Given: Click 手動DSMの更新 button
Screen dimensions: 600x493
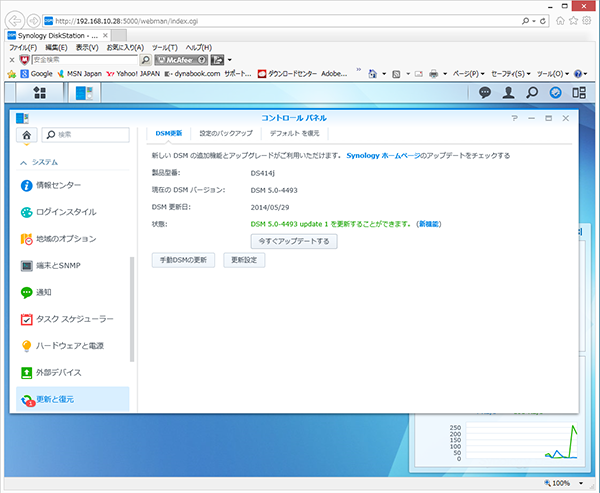Looking at the screenshot, I should [183, 260].
